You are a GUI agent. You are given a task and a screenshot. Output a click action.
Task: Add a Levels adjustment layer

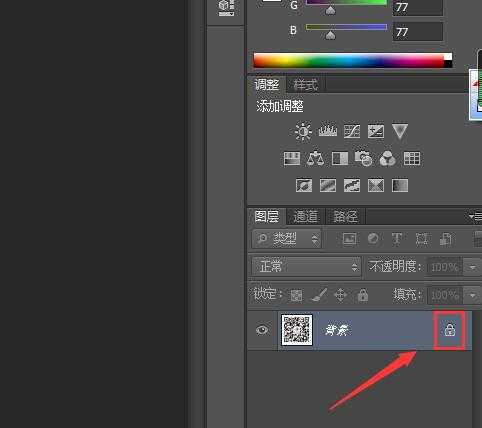tap(328, 131)
